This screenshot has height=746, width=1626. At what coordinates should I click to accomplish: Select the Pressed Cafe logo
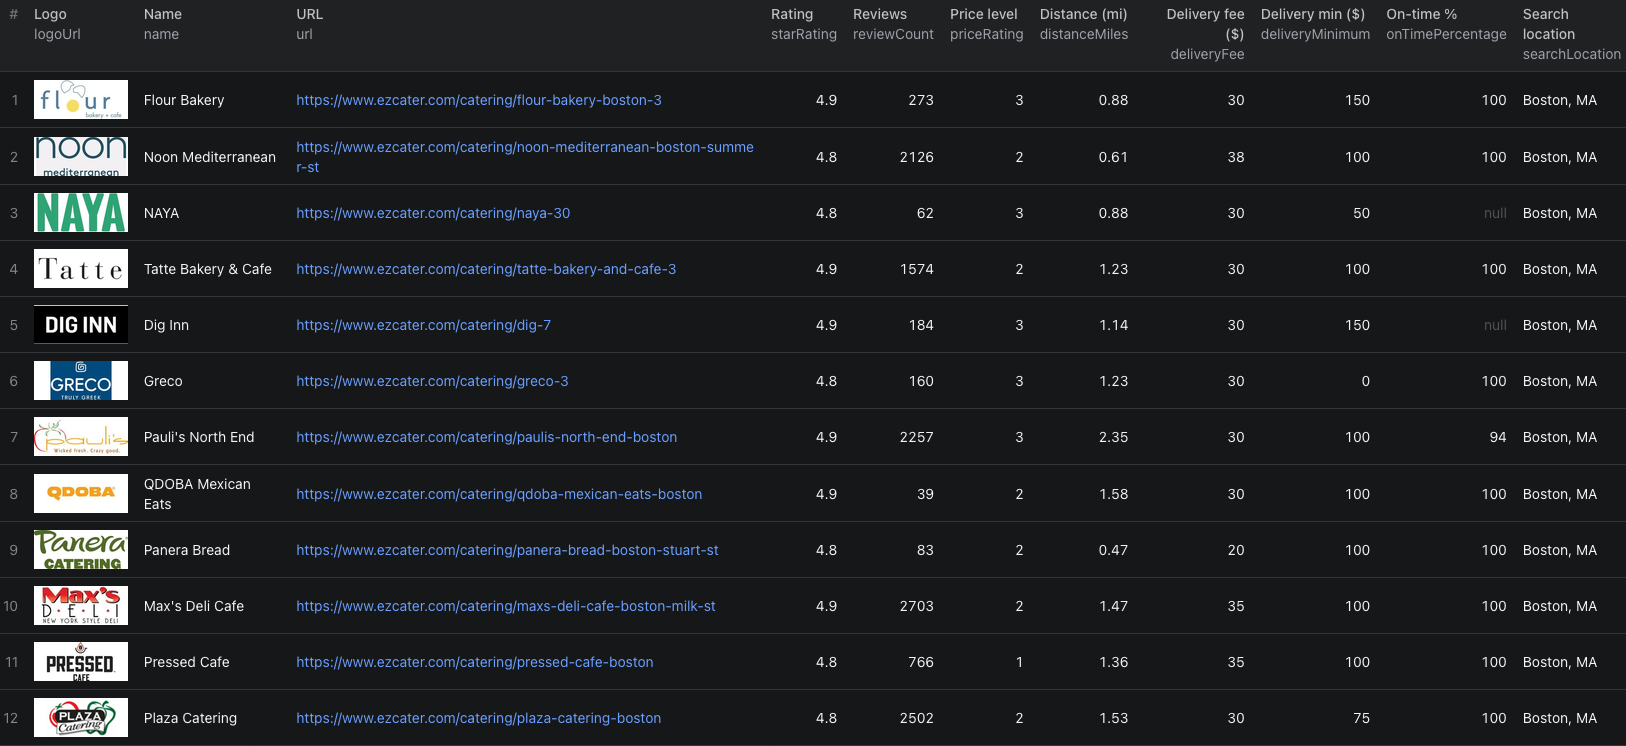[x=81, y=662]
